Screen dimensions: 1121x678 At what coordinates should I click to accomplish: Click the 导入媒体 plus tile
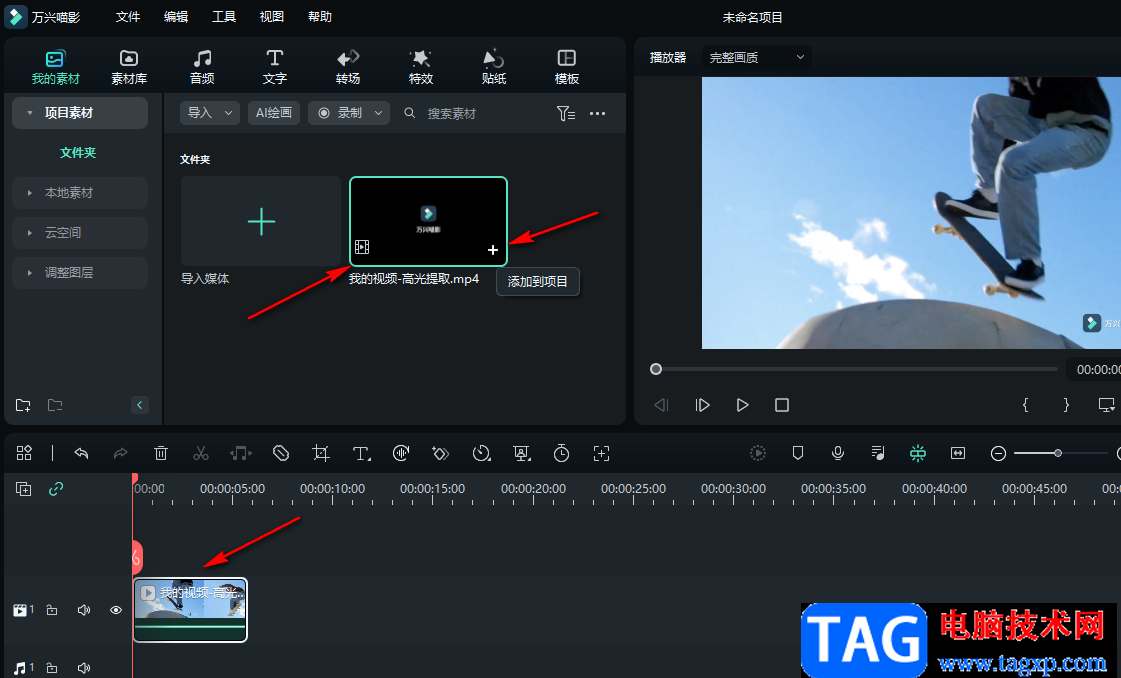tap(261, 222)
